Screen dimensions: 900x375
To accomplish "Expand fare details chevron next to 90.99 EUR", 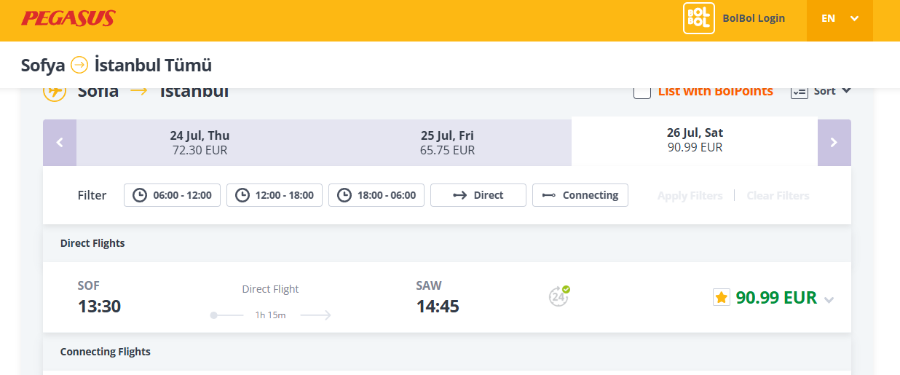I will tap(828, 300).
